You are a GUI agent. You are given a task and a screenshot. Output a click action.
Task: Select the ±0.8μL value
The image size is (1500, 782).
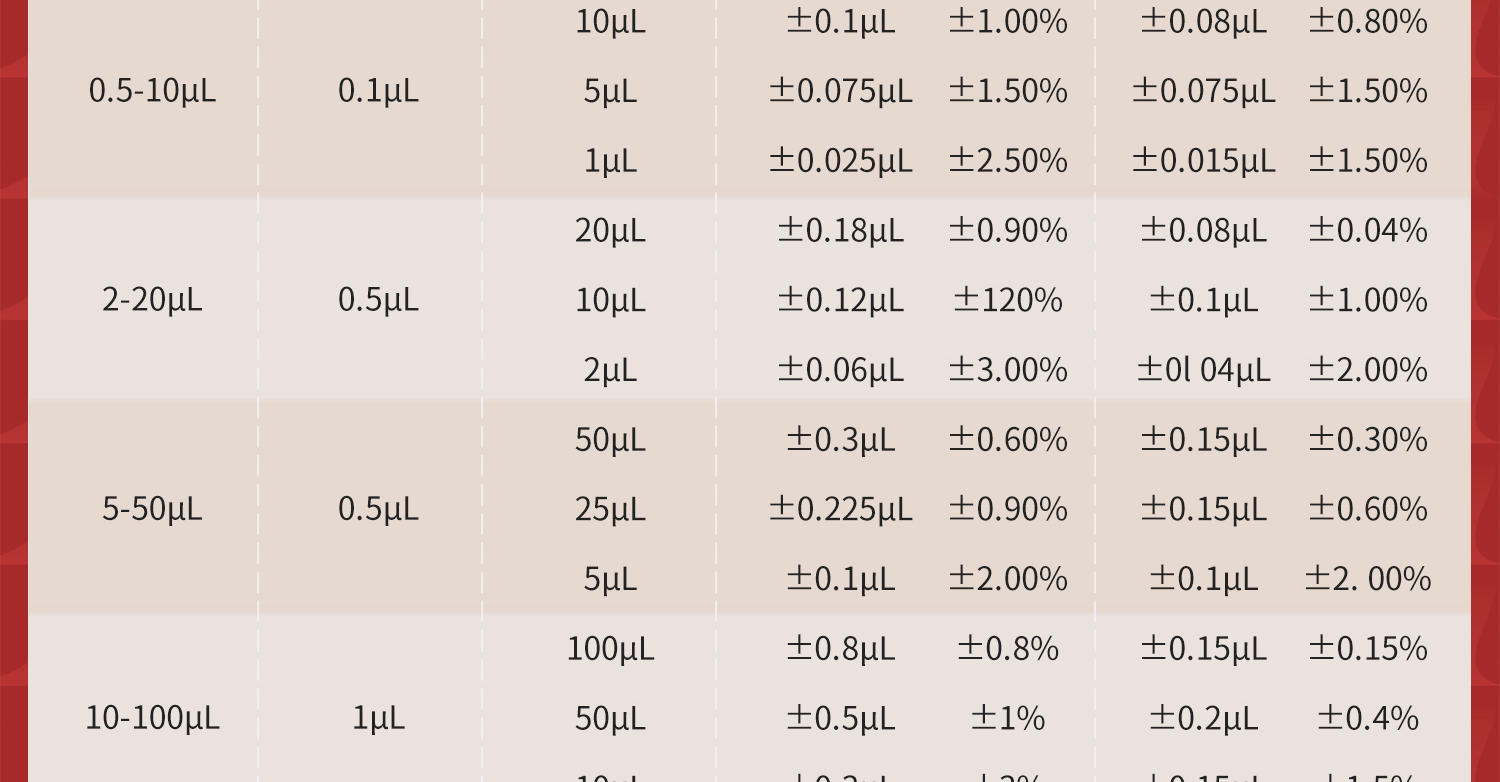[x=840, y=649]
